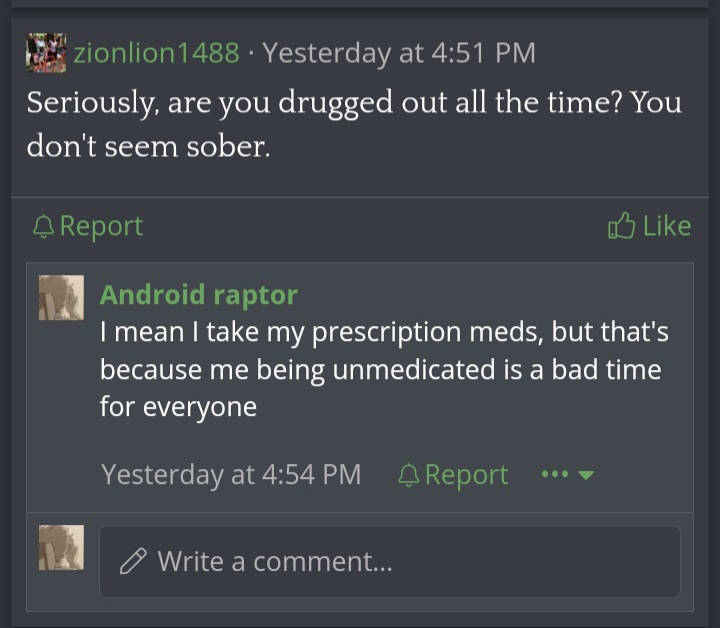Focus the 'Write a comment...' field
Viewport: 720px width, 628px height.
point(390,561)
